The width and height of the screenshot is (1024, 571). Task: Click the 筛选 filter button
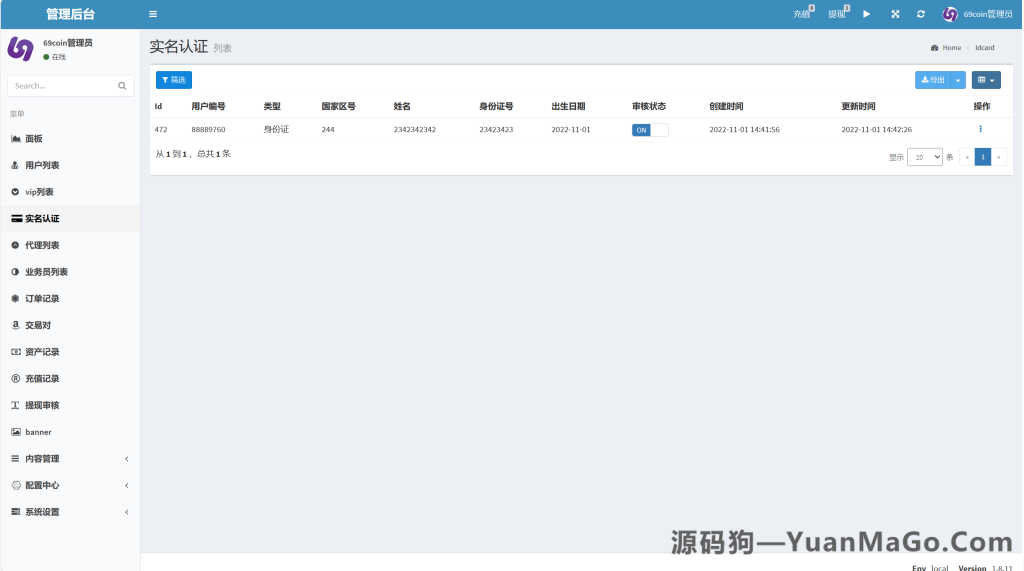tap(174, 80)
